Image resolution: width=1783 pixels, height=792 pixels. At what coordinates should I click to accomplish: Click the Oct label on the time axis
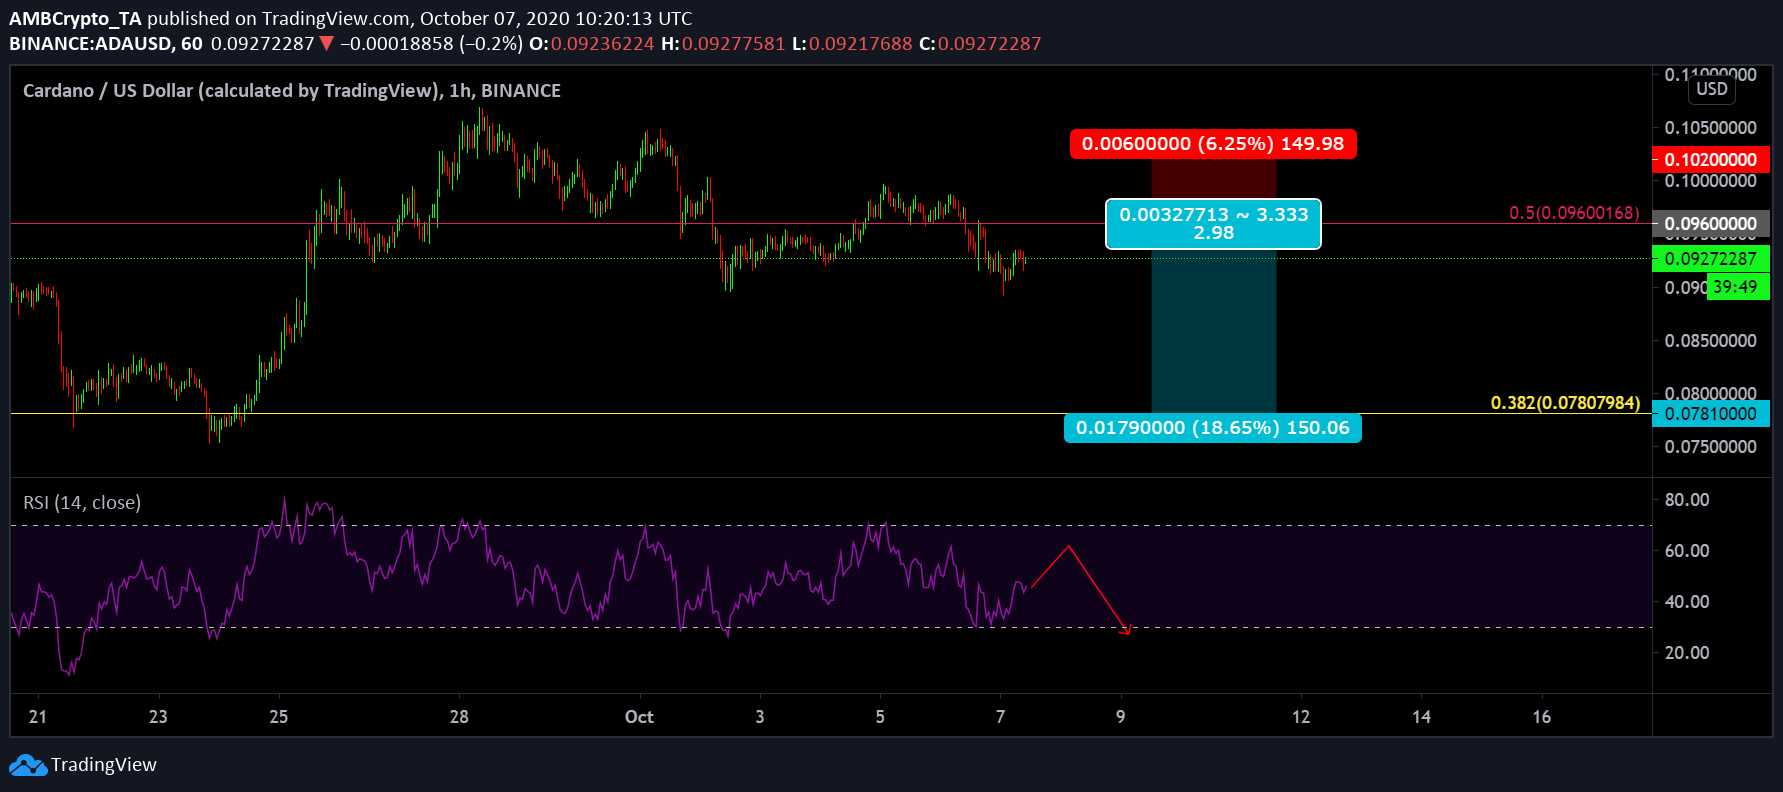click(639, 717)
